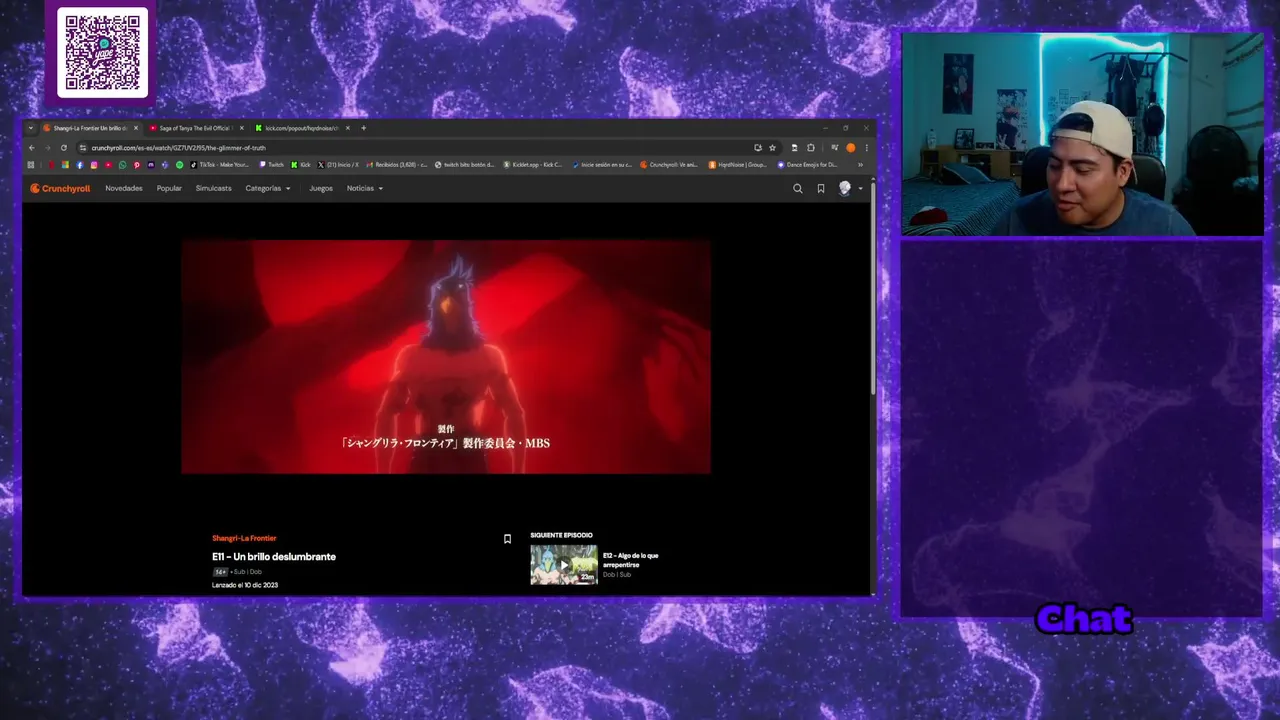Open Popular in the Crunchyroll menu

(x=169, y=188)
